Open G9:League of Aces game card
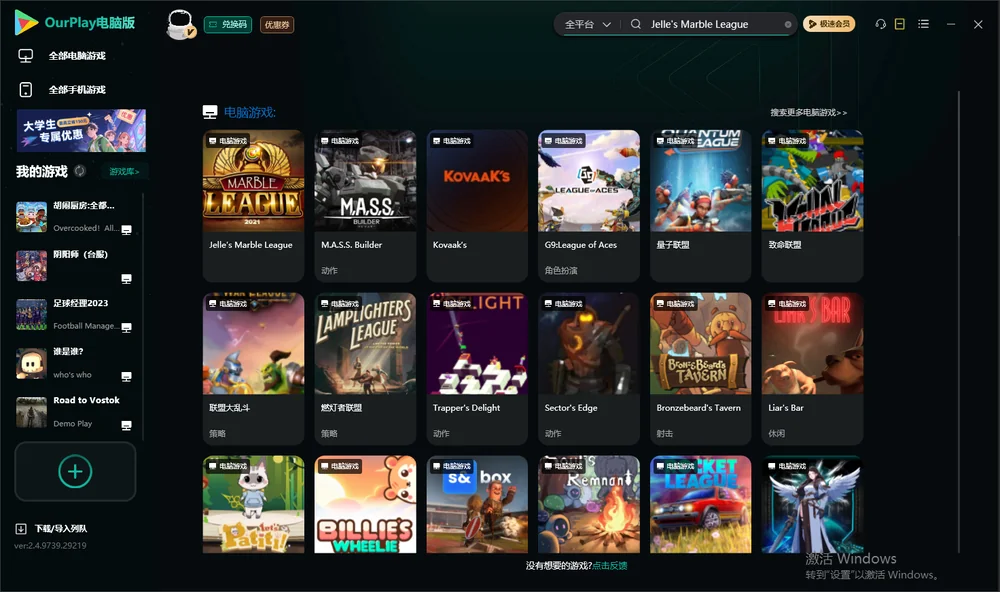This screenshot has height=592, width=1000. click(x=589, y=205)
